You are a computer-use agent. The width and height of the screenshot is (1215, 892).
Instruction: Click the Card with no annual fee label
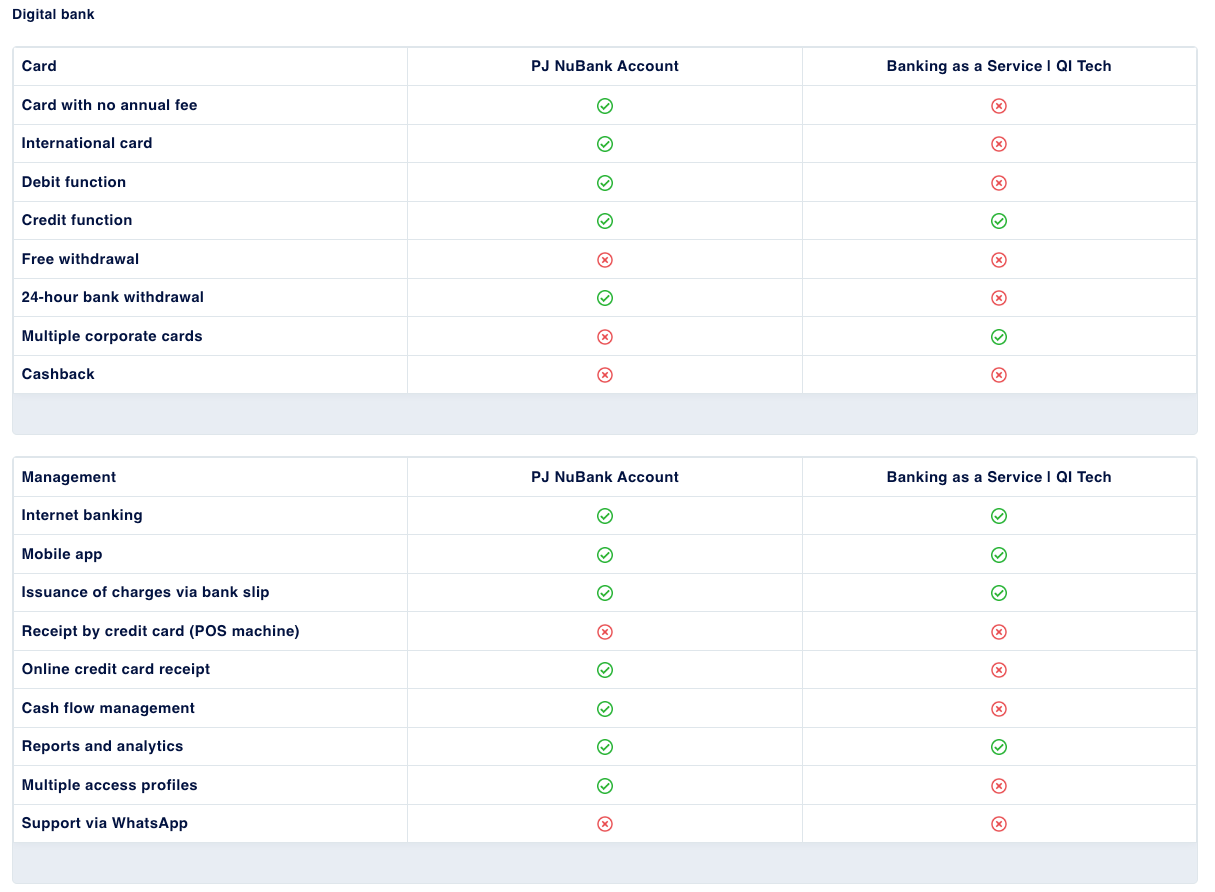110,105
